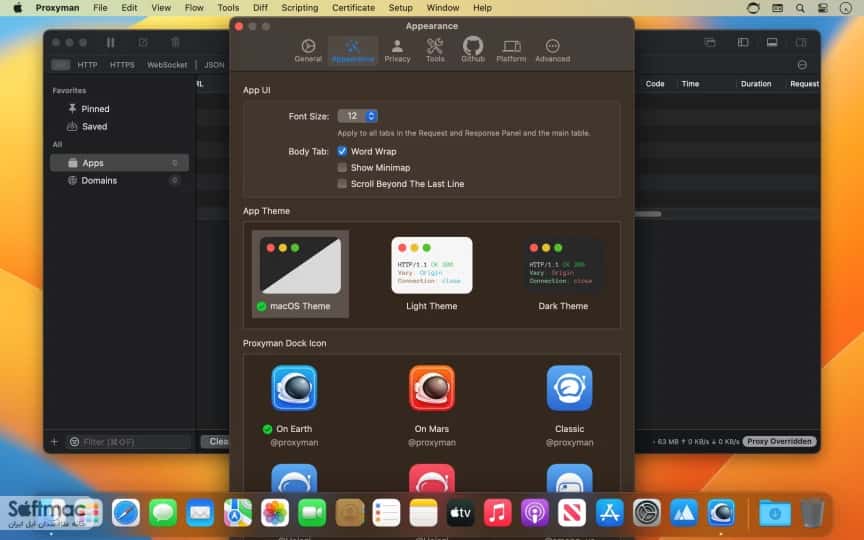Open the Github preferences tab
This screenshot has width=864, height=540.
coord(473,50)
